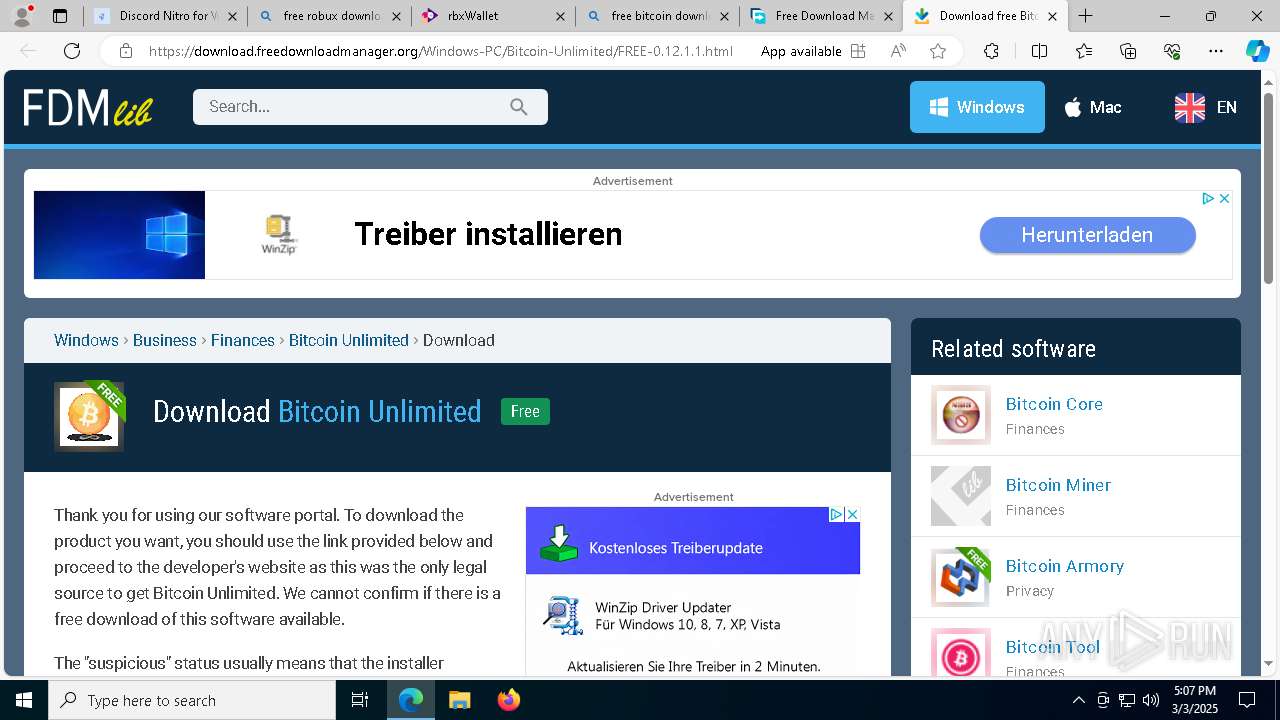Viewport: 1280px width, 720px height.
Task: Go to FDM lib home logo
Action: tap(88, 107)
